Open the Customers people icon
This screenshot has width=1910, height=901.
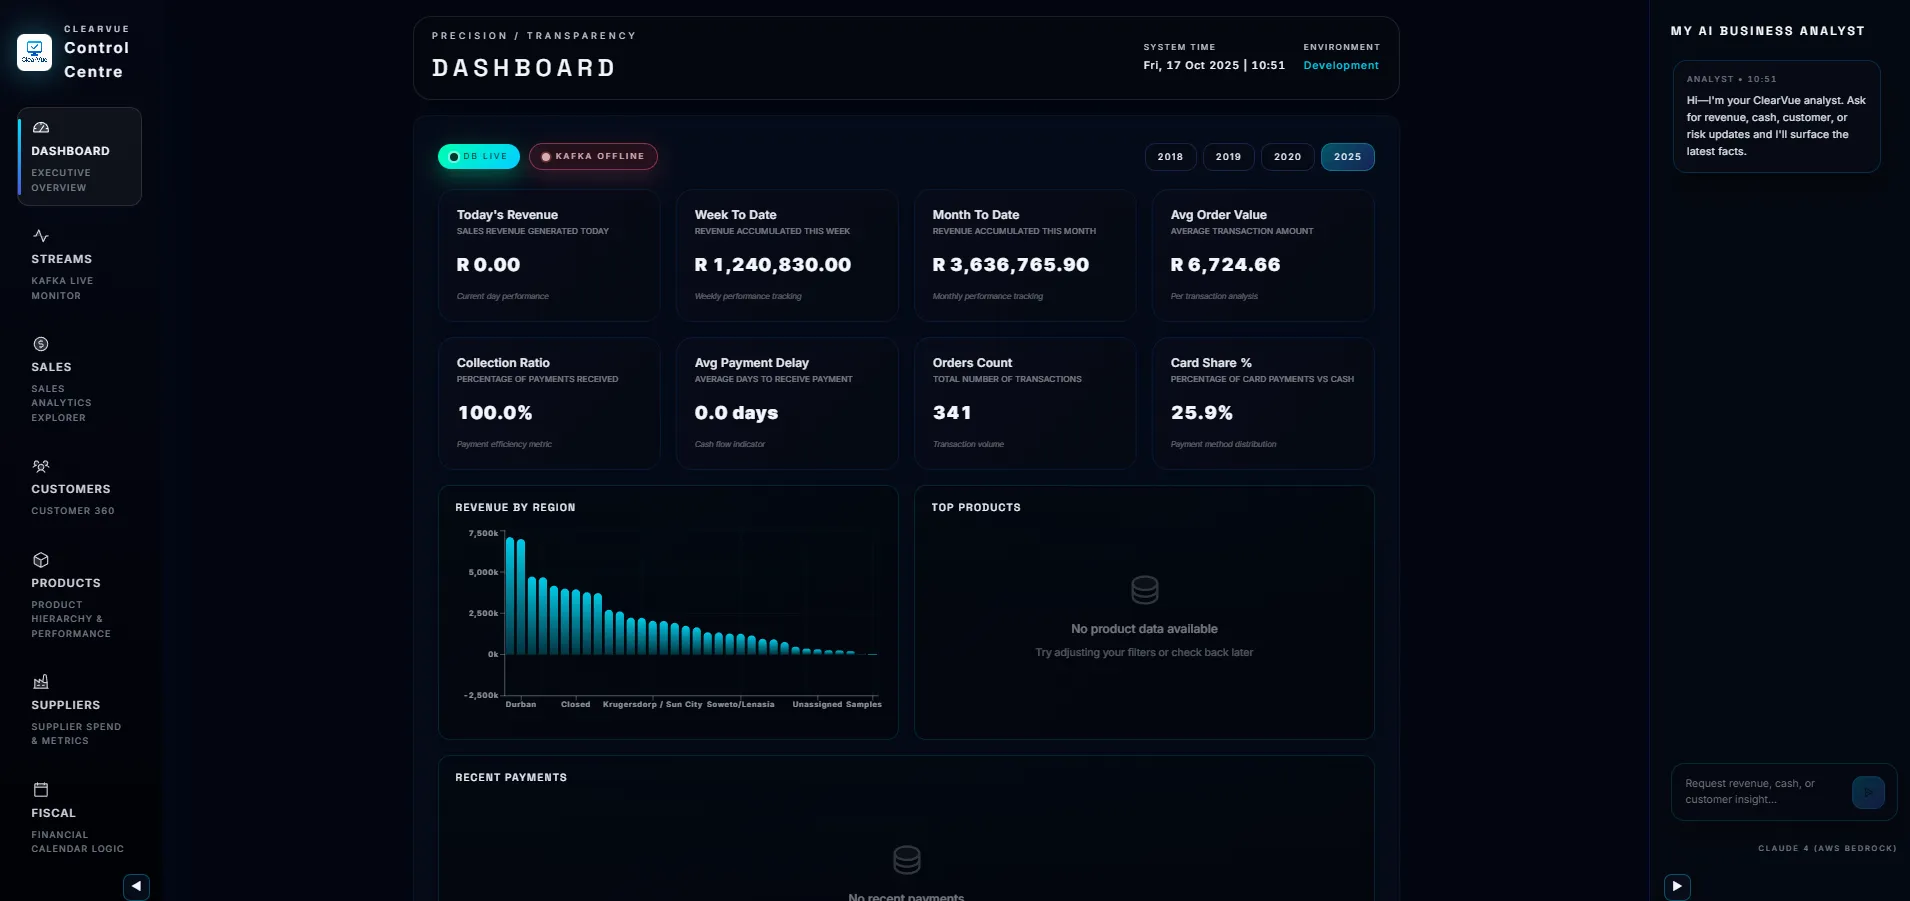(x=41, y=466)
